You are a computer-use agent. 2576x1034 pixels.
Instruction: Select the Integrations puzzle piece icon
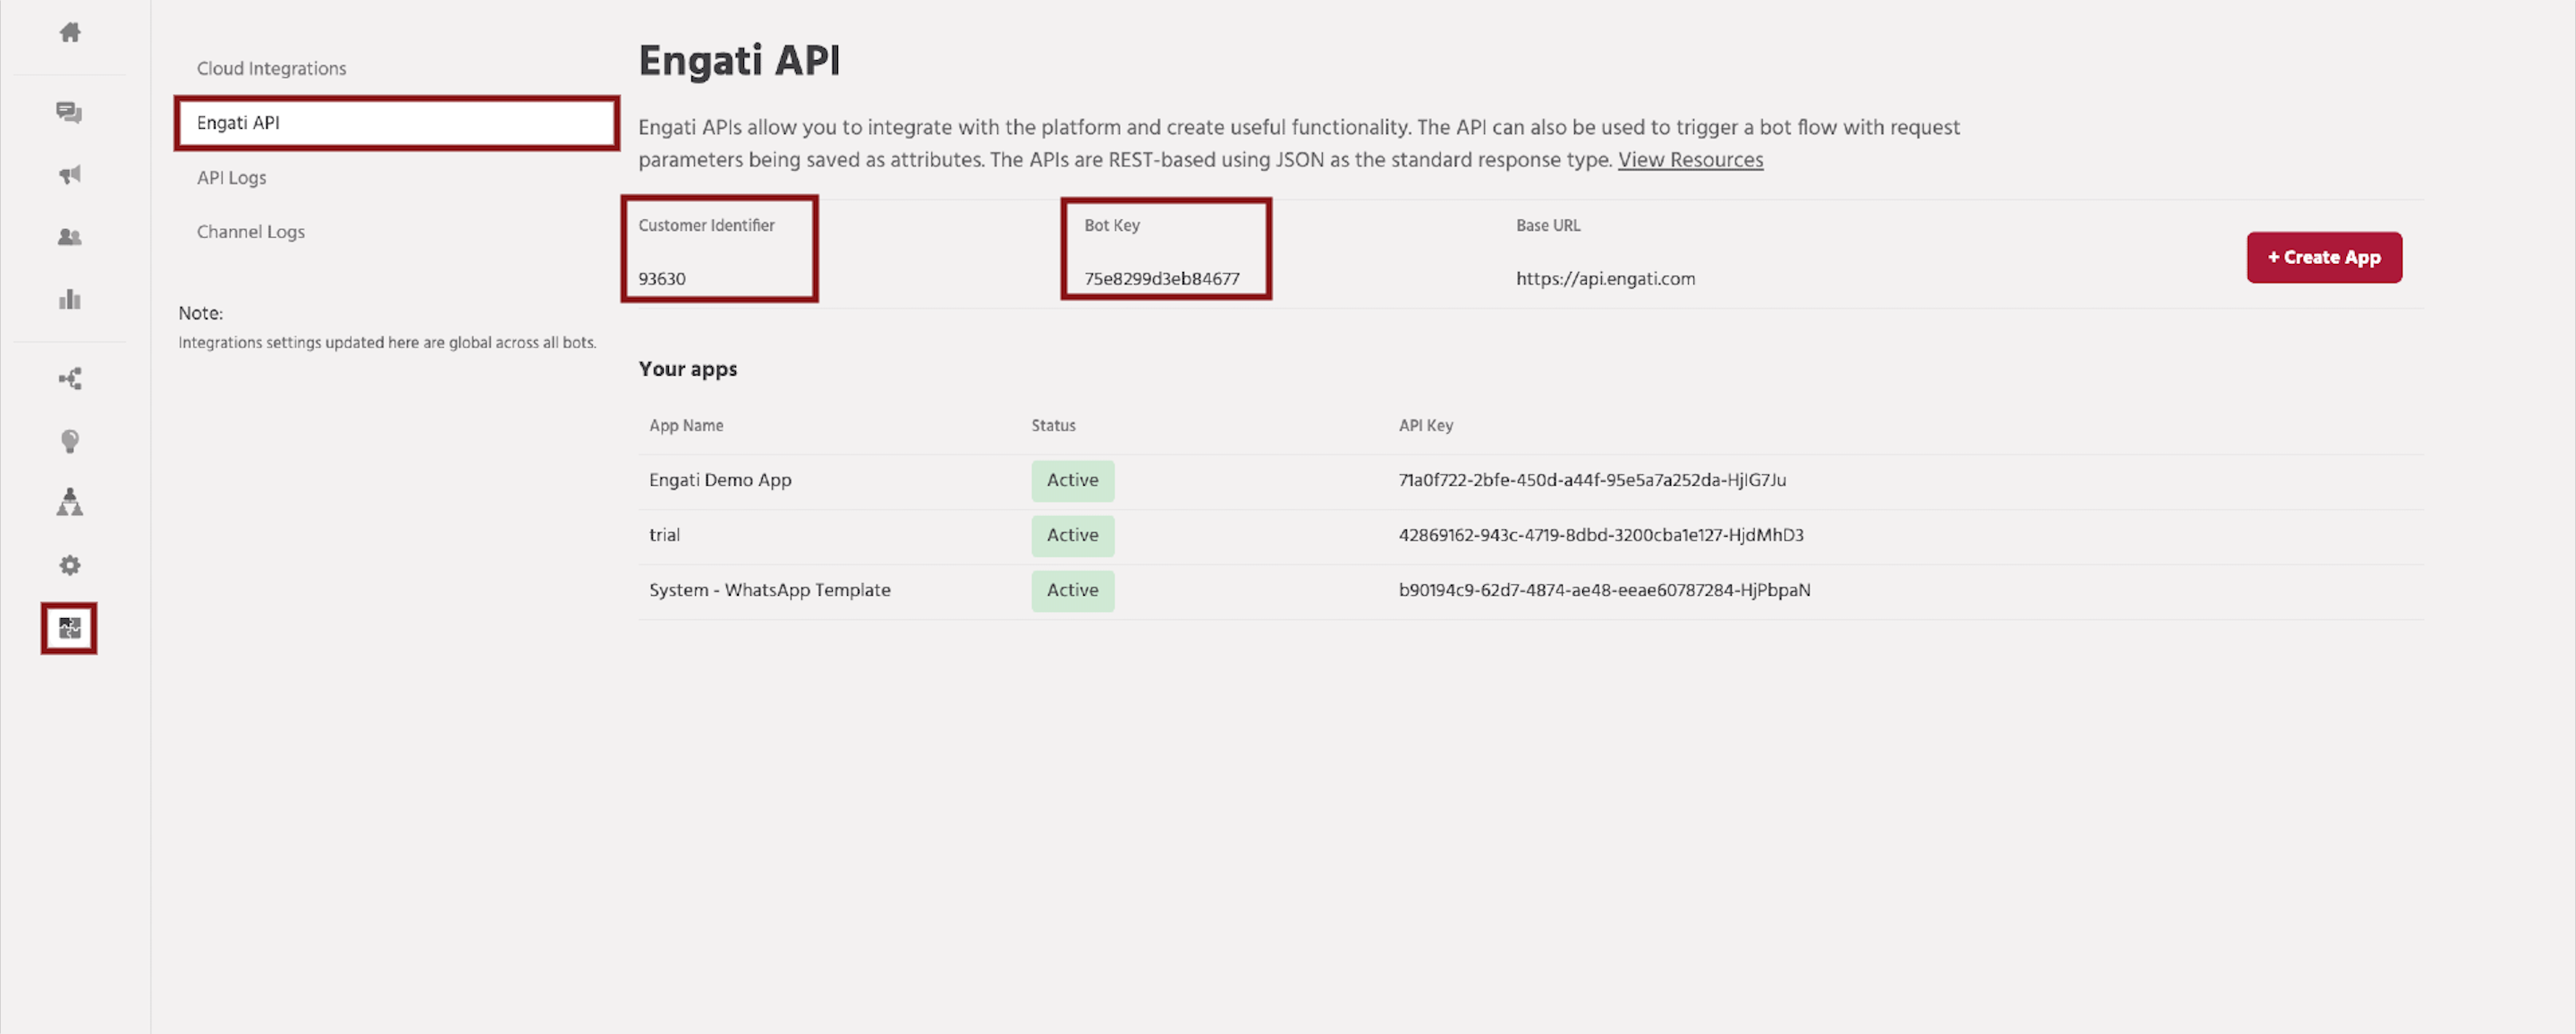68,628
